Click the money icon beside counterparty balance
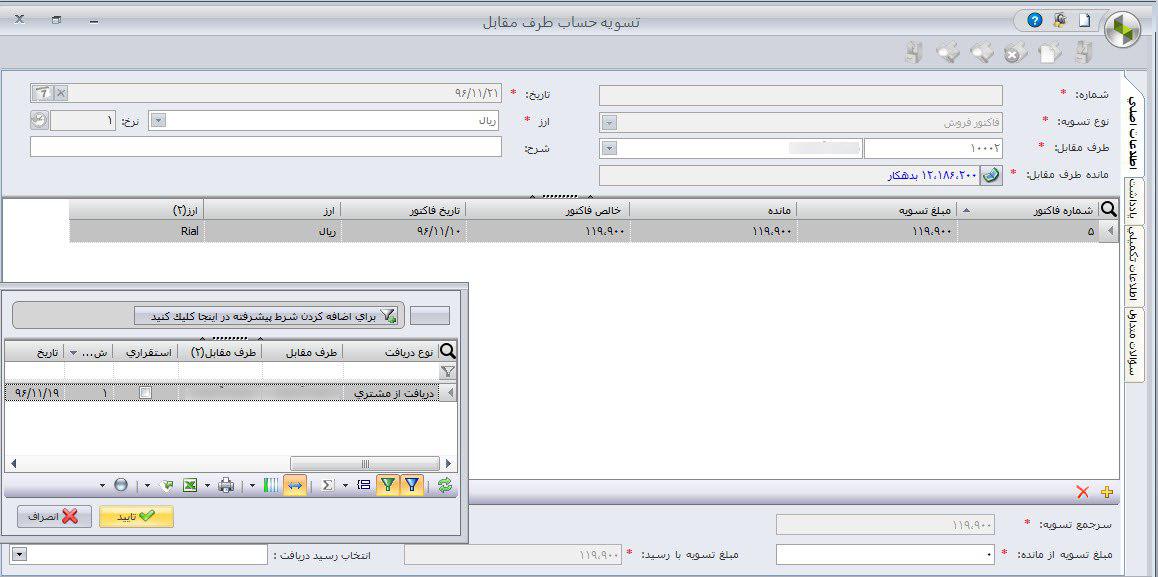 (x=992, y=175)
